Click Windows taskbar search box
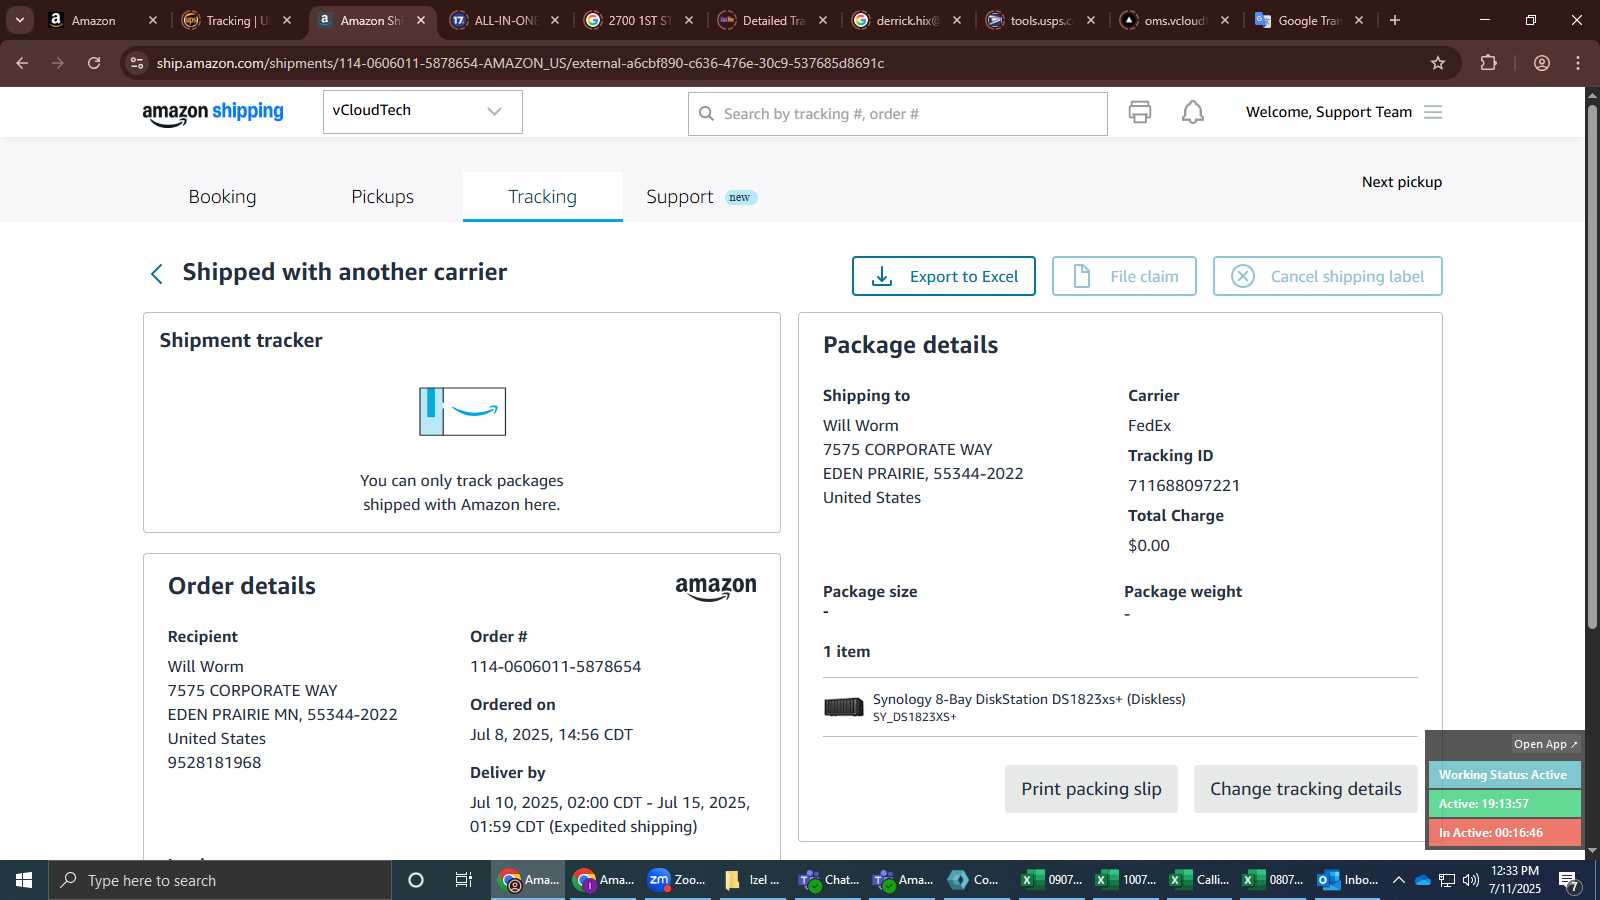The width and height of the screenshot is (1600, 900). (220, 880)
